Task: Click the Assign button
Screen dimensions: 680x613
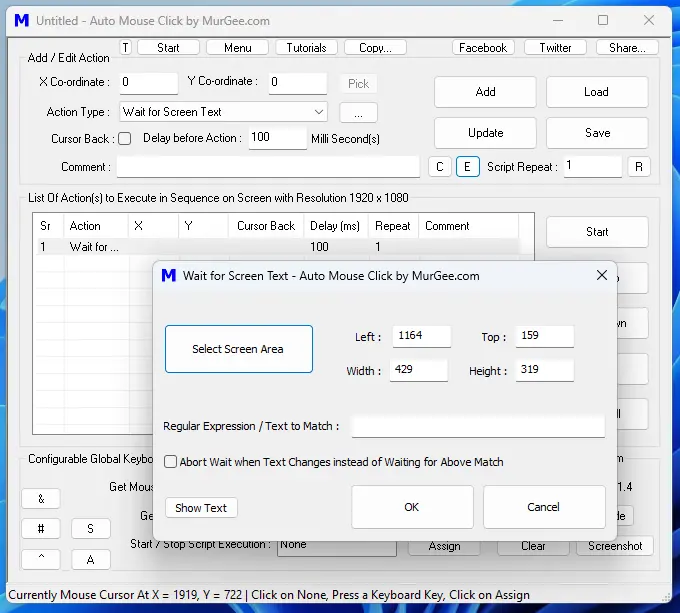Action: pyautogui.click(x=445, y=547)
